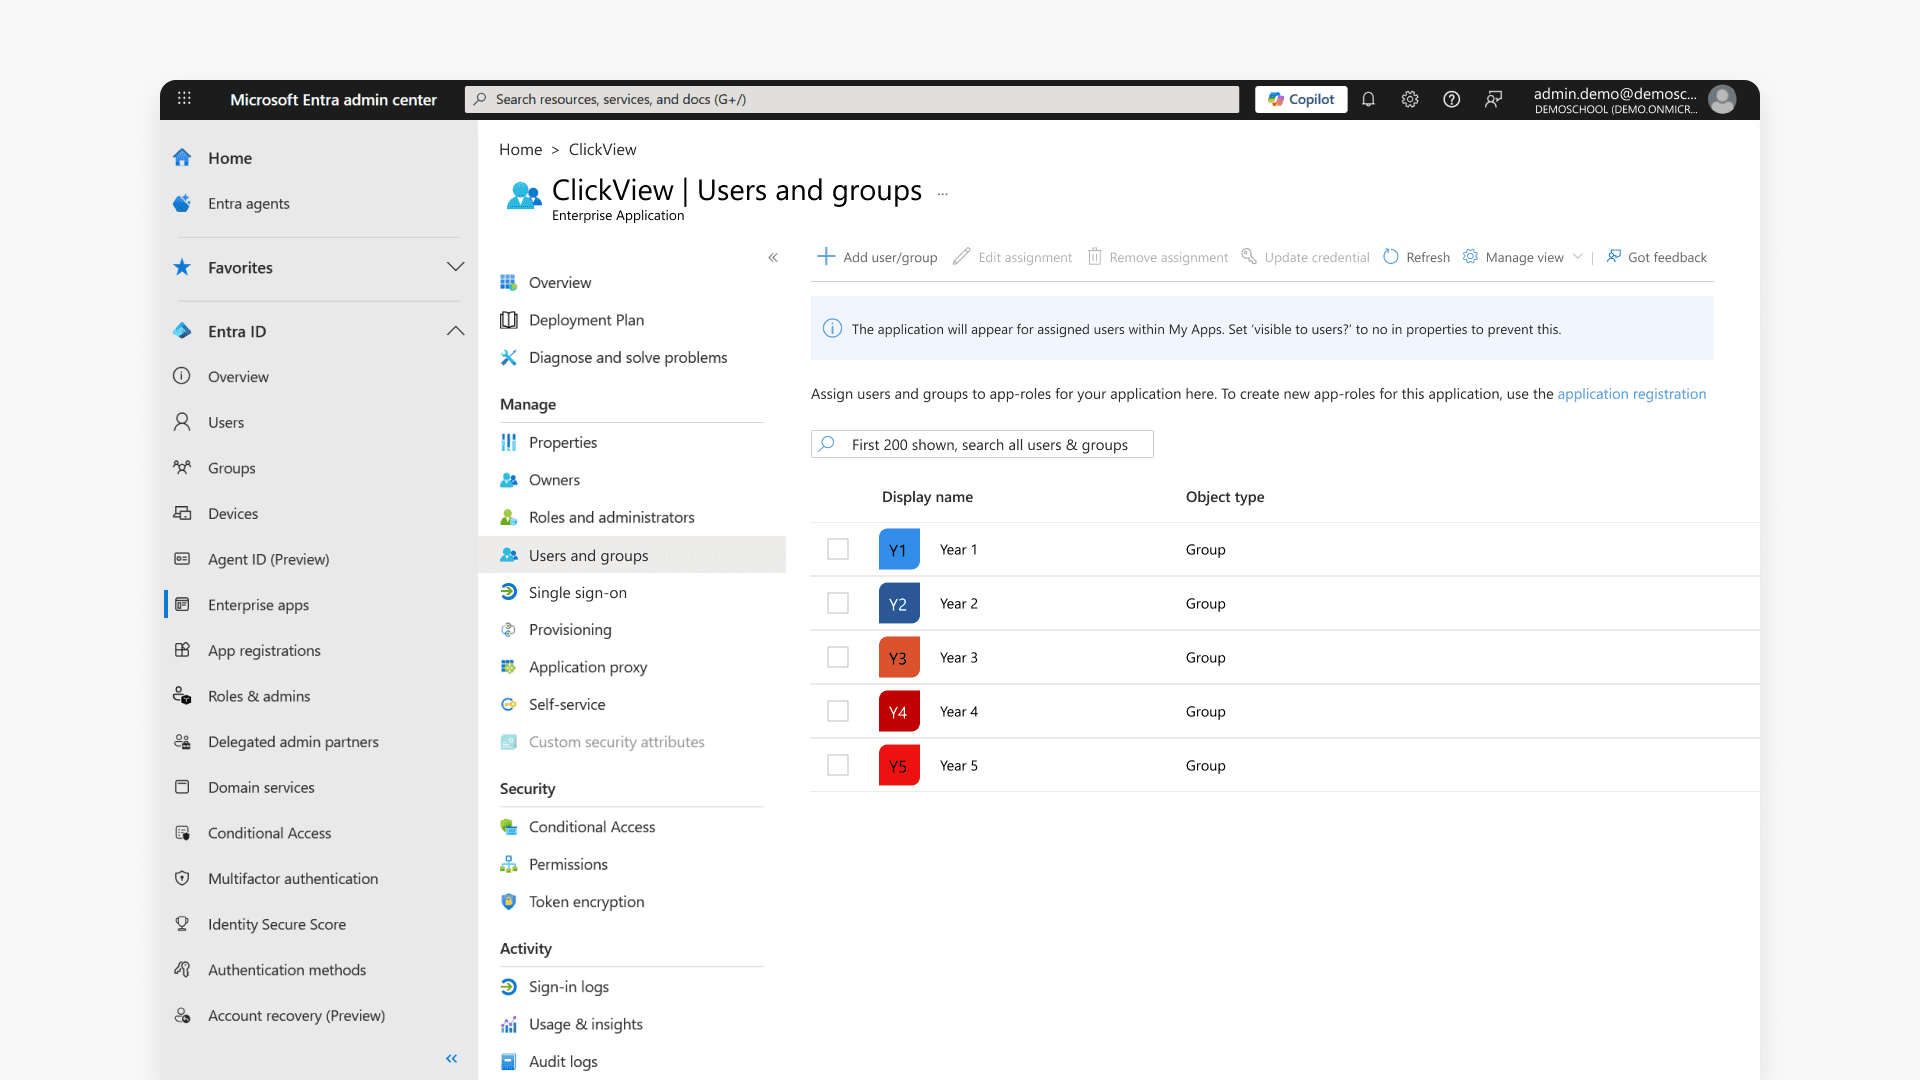Viewport: 1920px width, 1080px height.
Task: Open Audit logs
Action: (562, 1062)
